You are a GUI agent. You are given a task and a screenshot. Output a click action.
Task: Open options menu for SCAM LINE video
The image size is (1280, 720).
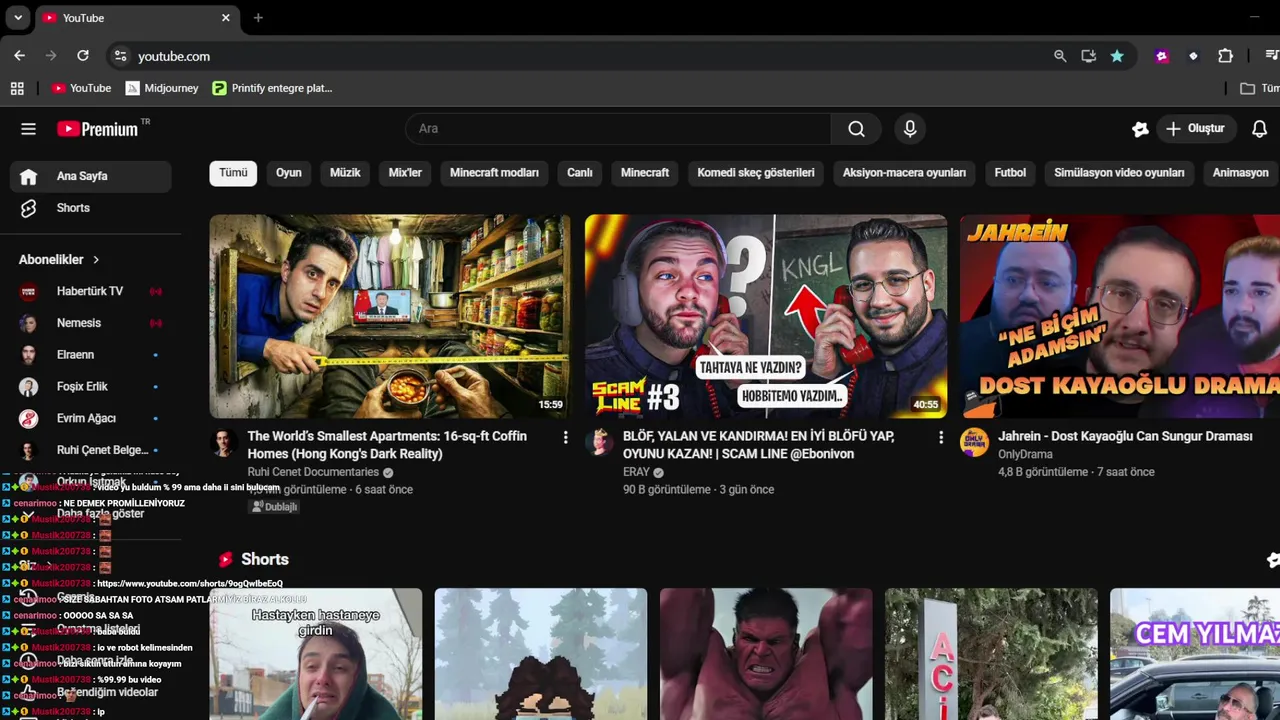click(941, 438)
